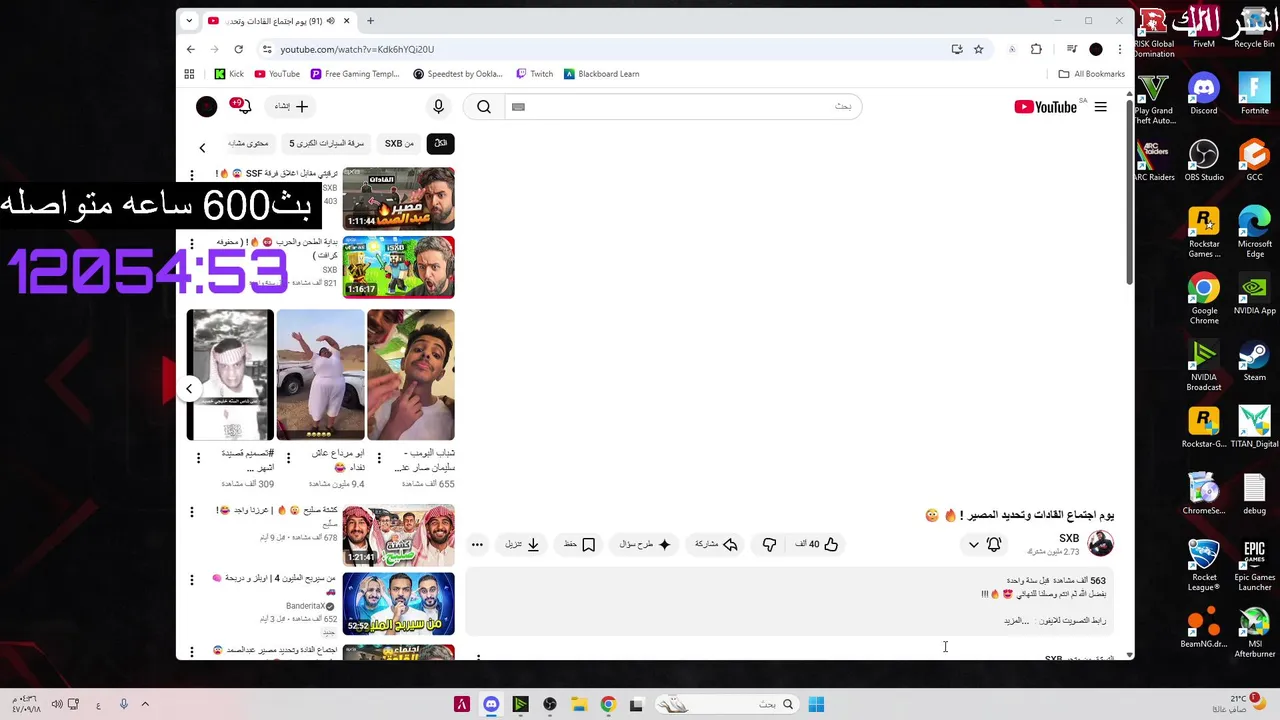This screenshot has width=1280, height=720.
Task: Open Discord desktop shortcut
Action: pyautogui.click(x=1204, y=95)
